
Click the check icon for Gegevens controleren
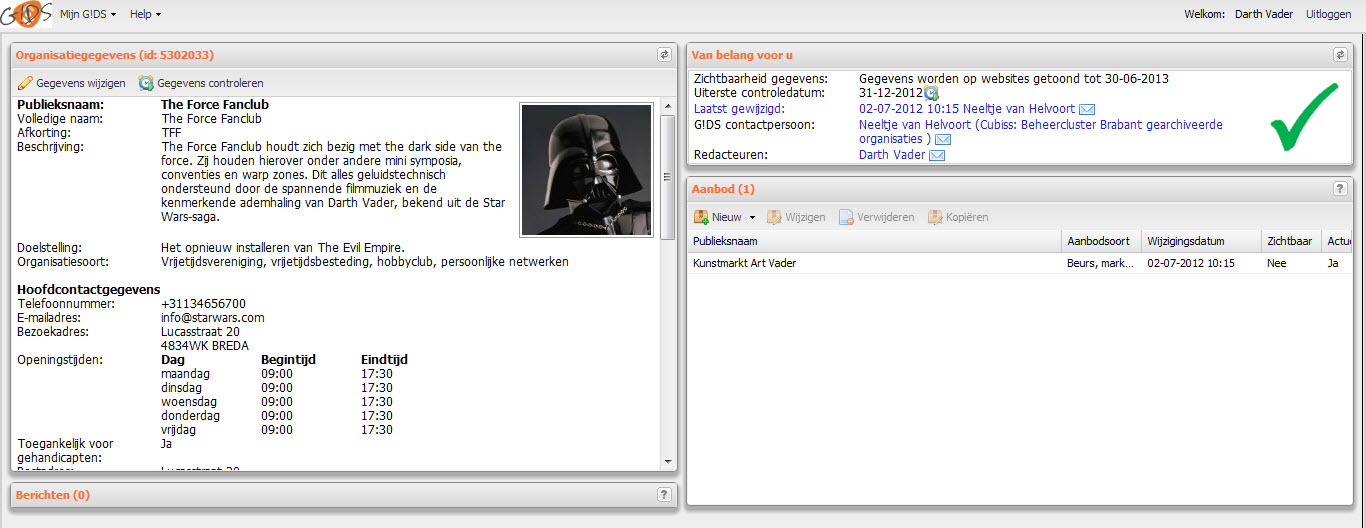(x=146, y=83)
